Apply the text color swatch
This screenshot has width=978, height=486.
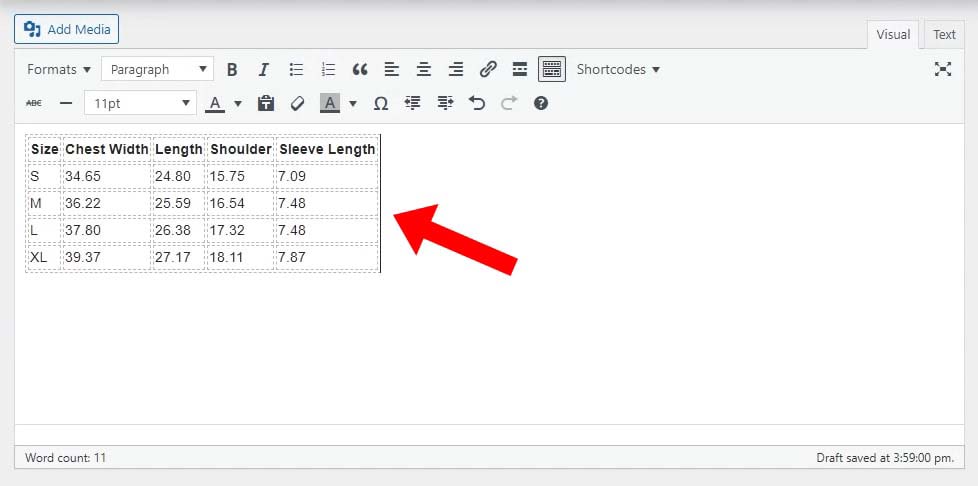click(215, 103)
